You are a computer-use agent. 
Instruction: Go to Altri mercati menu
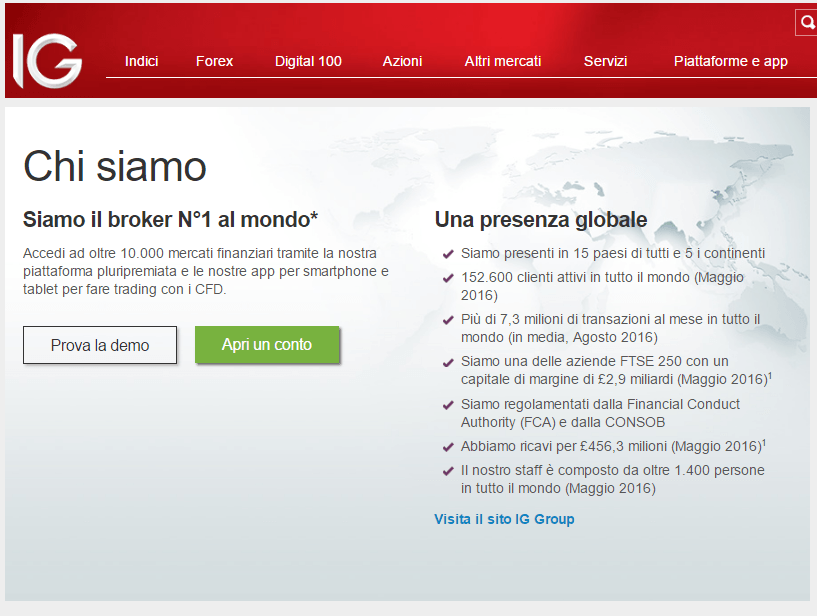[x=503, y=61]
